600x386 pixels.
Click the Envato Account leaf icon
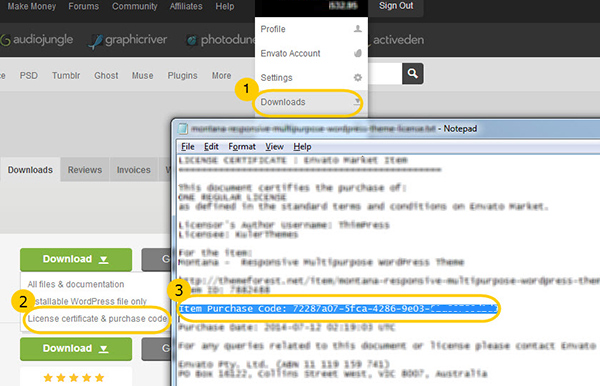357,53
